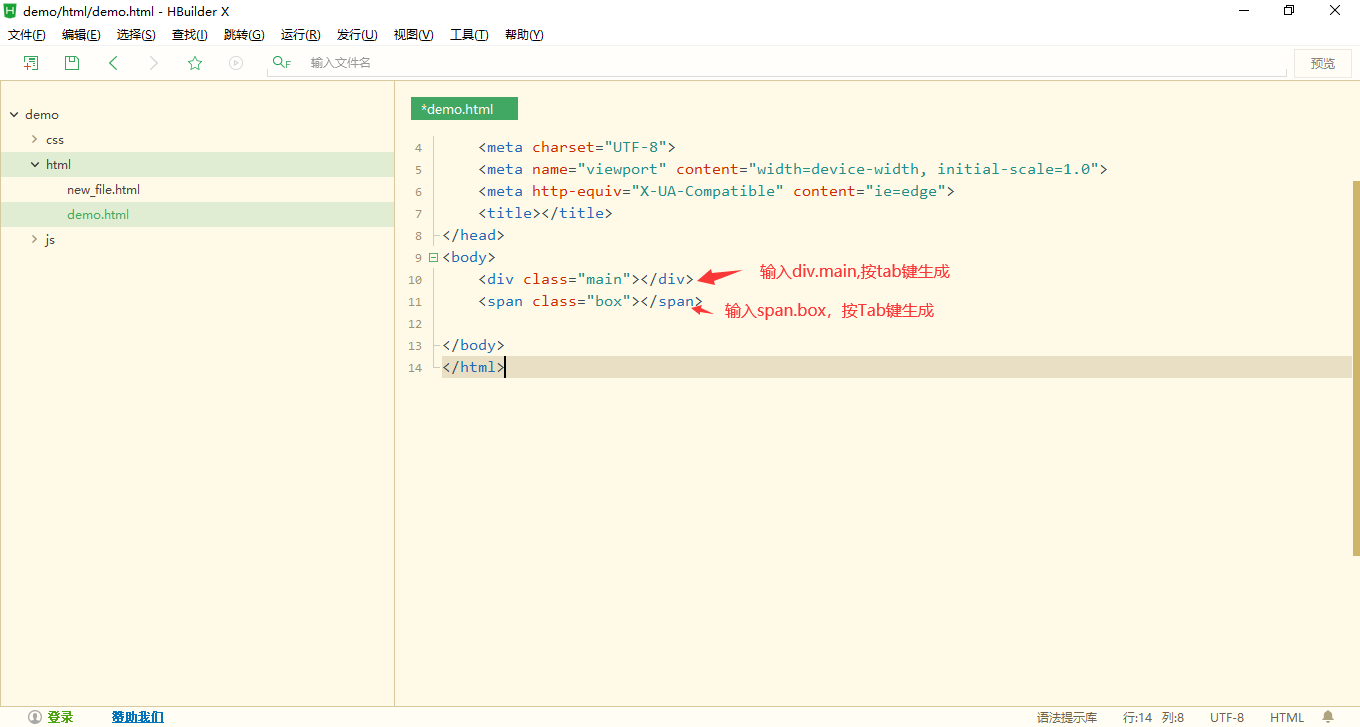Open the 文件(F) menu

(x=27, y=35)
